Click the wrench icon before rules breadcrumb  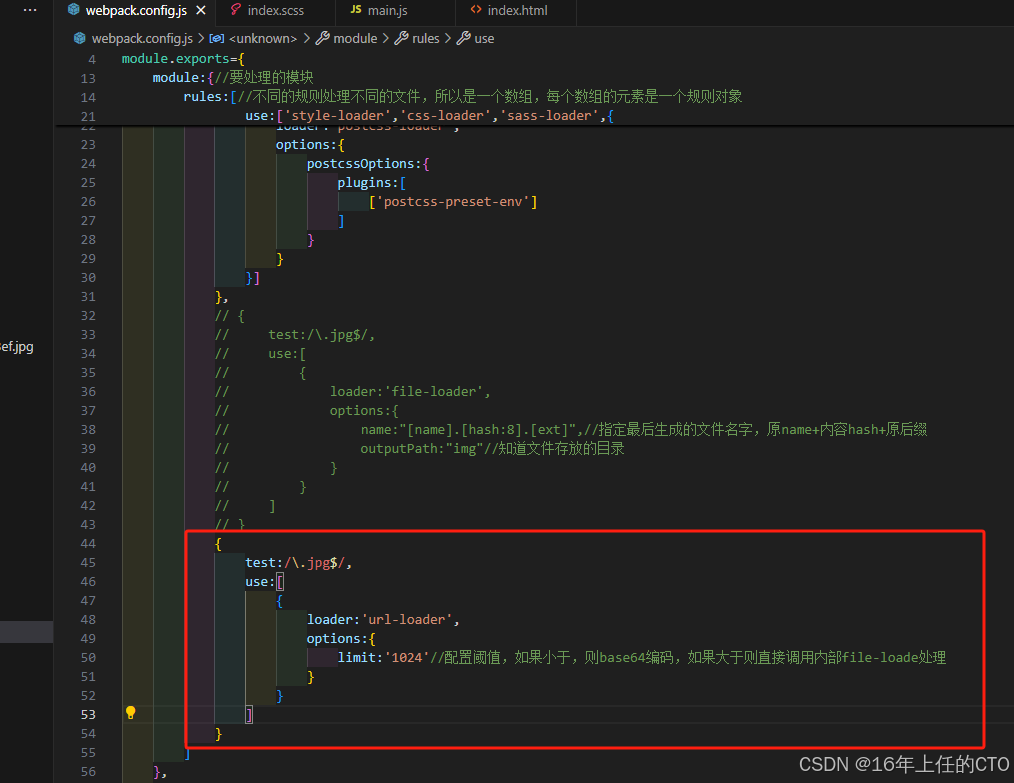(402, 38)
